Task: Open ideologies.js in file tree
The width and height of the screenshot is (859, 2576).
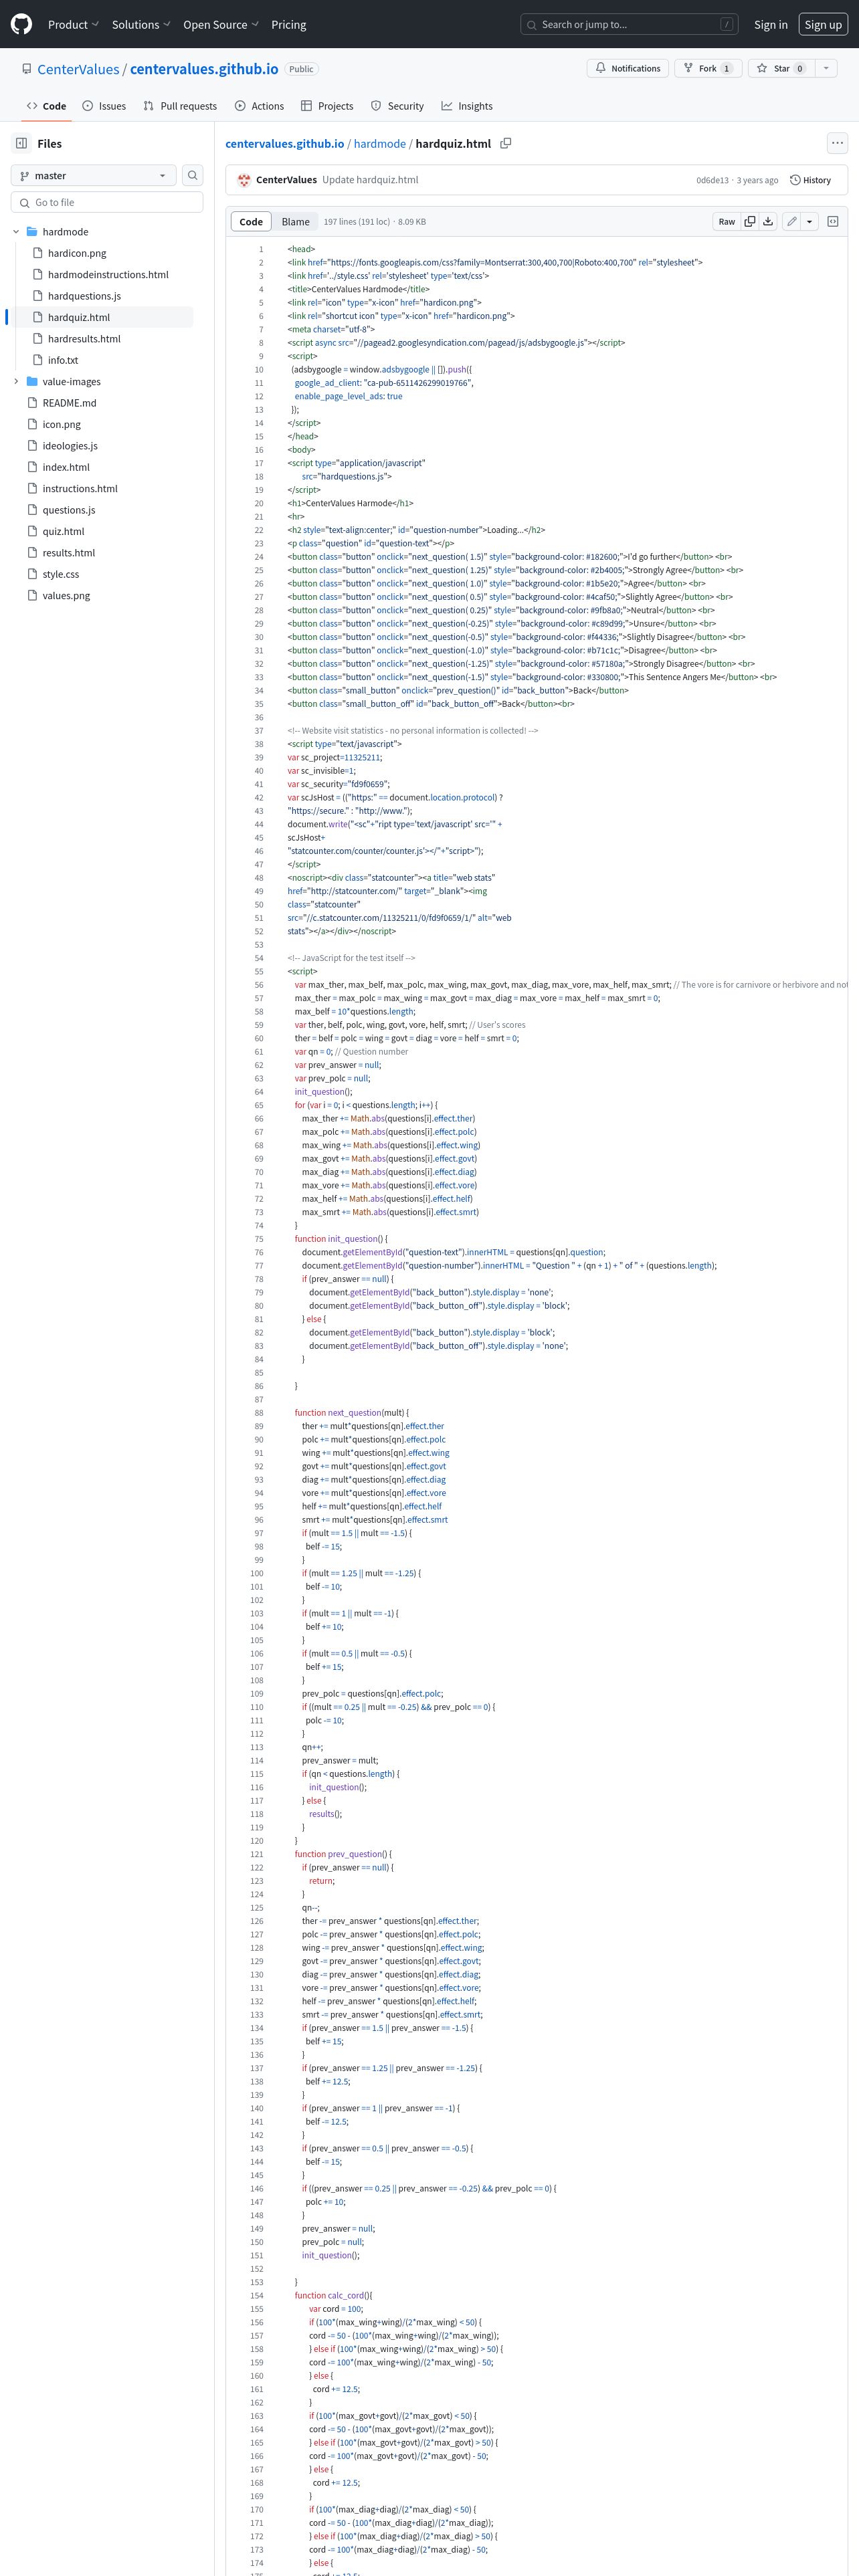Action: click(x=70, y=446)
